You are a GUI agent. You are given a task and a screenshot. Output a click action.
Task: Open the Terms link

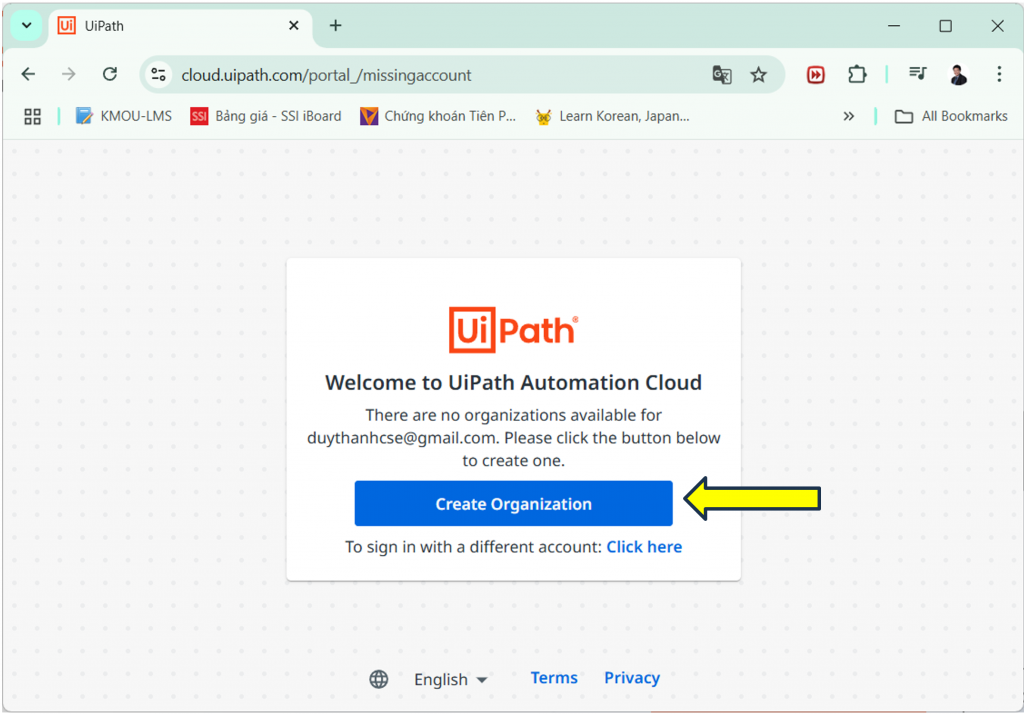[554, 678]
